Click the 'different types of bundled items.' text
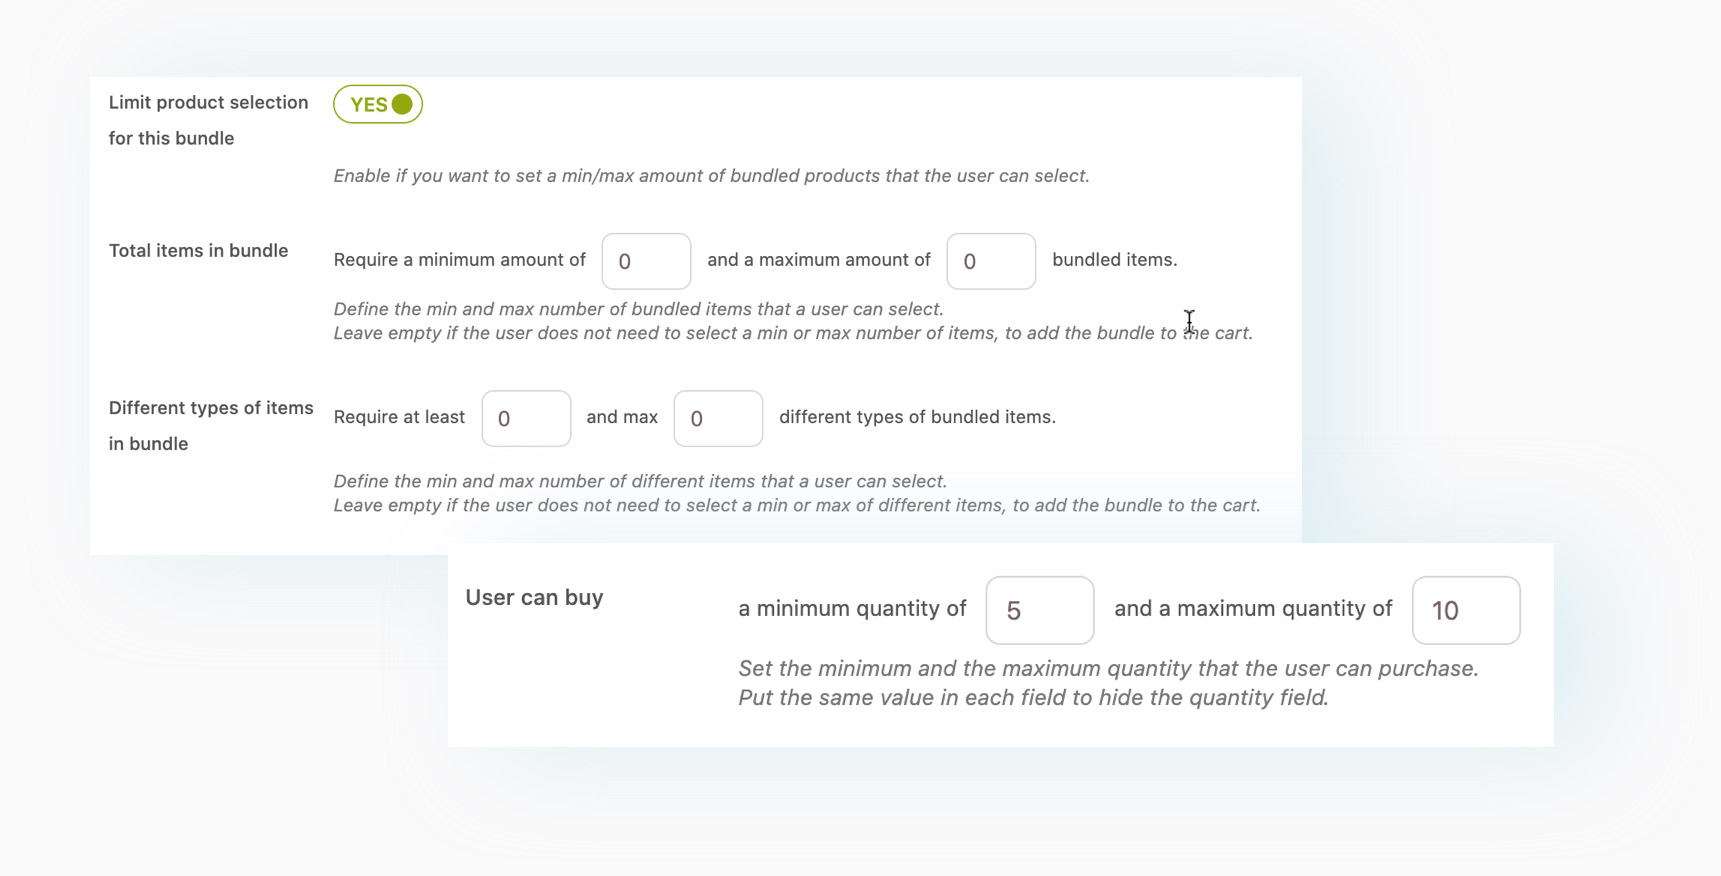 coord(917,417)
